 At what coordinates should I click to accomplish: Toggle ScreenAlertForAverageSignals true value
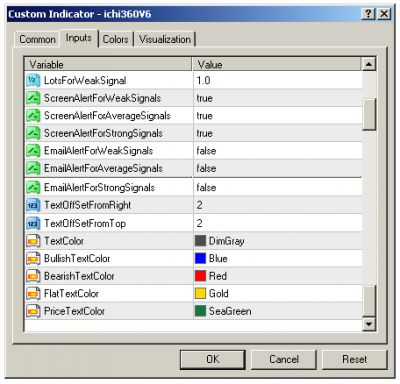[x=277, y=116]
